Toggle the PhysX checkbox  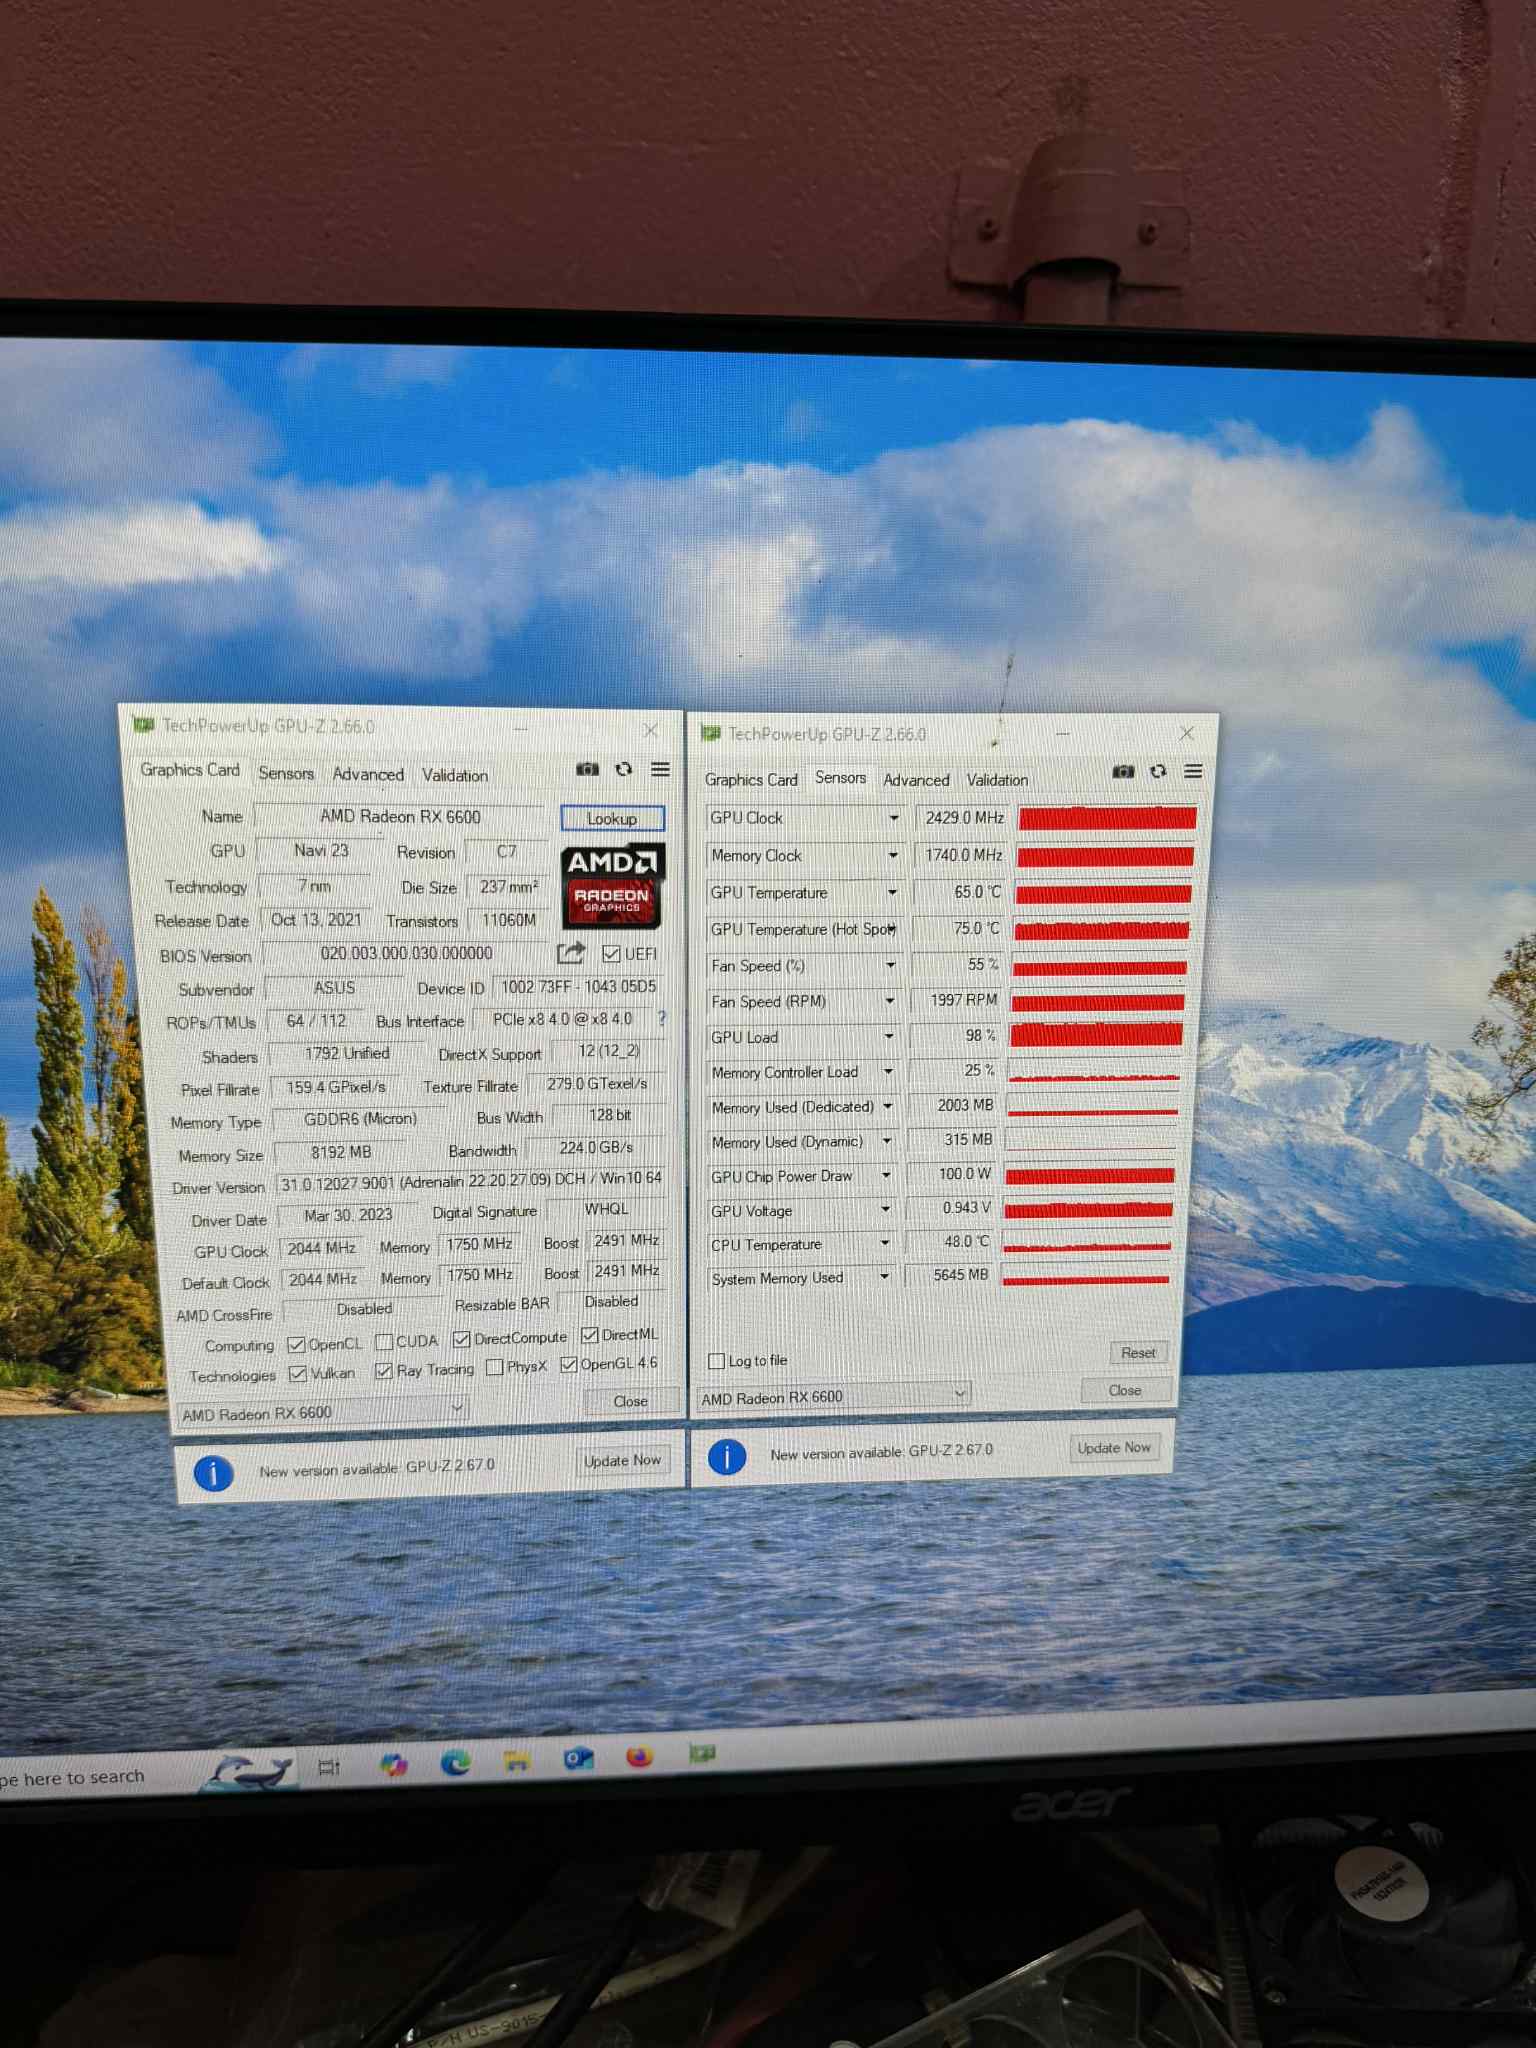494,1367
